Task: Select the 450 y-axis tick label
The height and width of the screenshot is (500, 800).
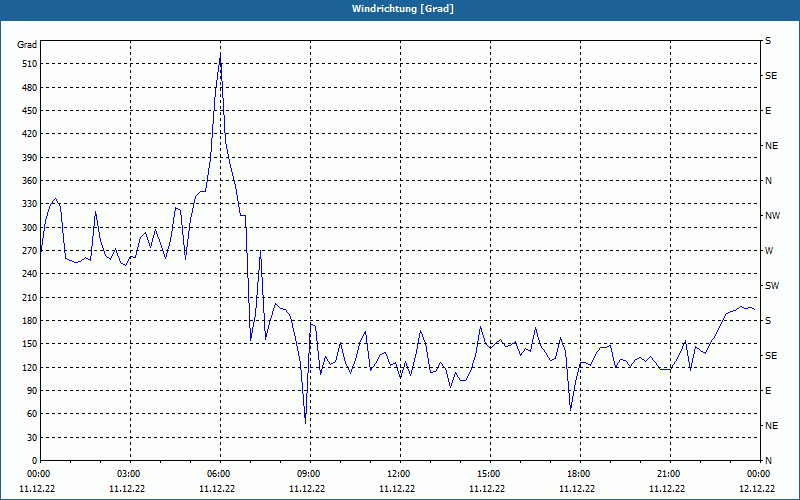Action: (x=30, y=111)
